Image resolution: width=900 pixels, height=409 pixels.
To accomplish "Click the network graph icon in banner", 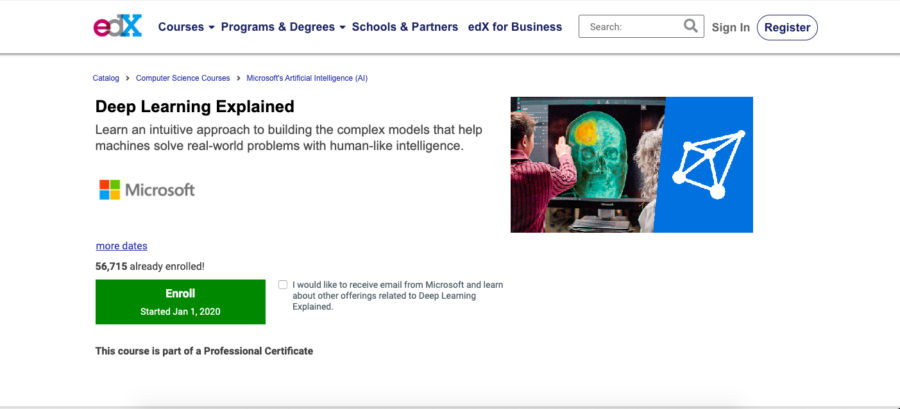I will pyautogui.click(x=708, y=165).
